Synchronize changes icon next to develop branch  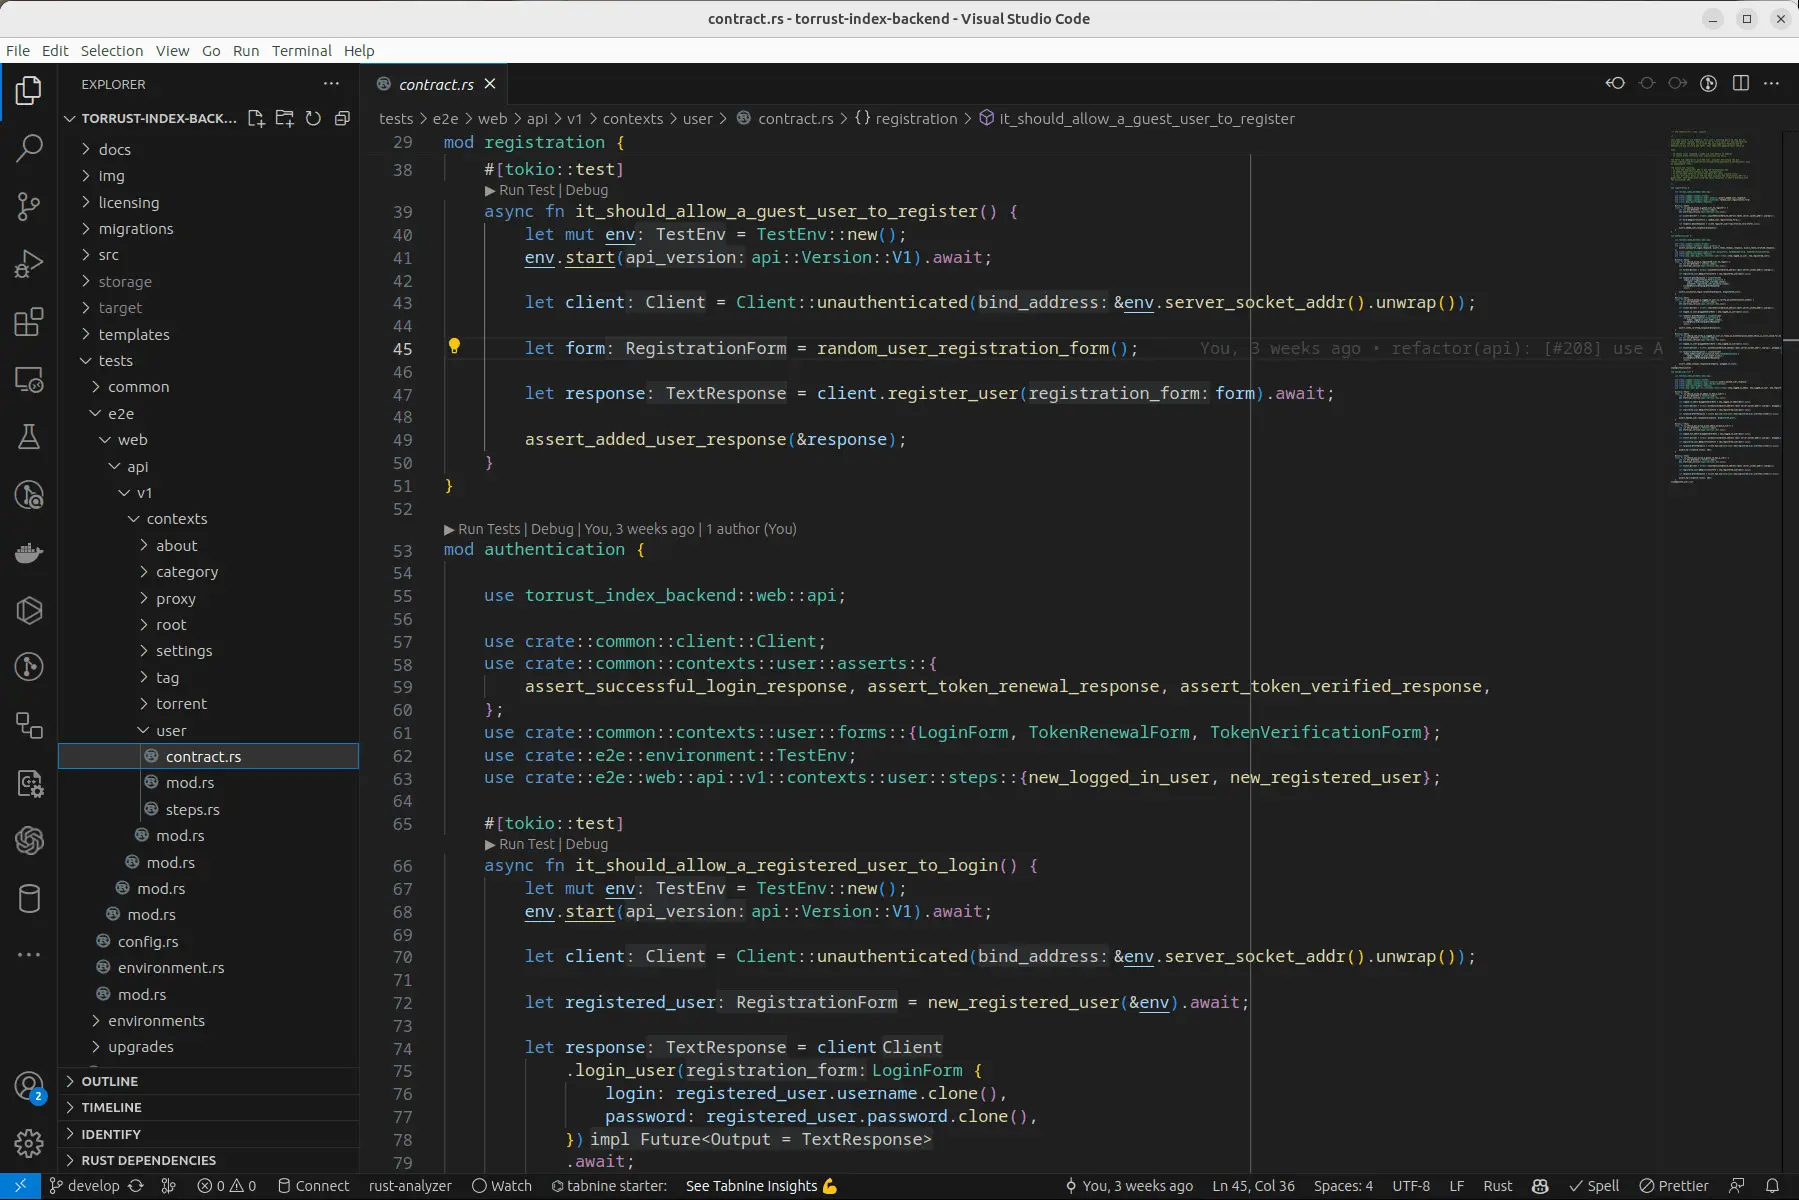[x=136, y=1186]
